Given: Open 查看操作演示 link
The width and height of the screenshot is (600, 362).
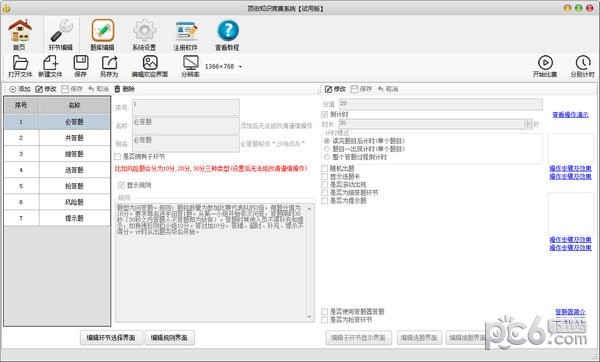Looking at the screenshot, I should click(570, 114).
